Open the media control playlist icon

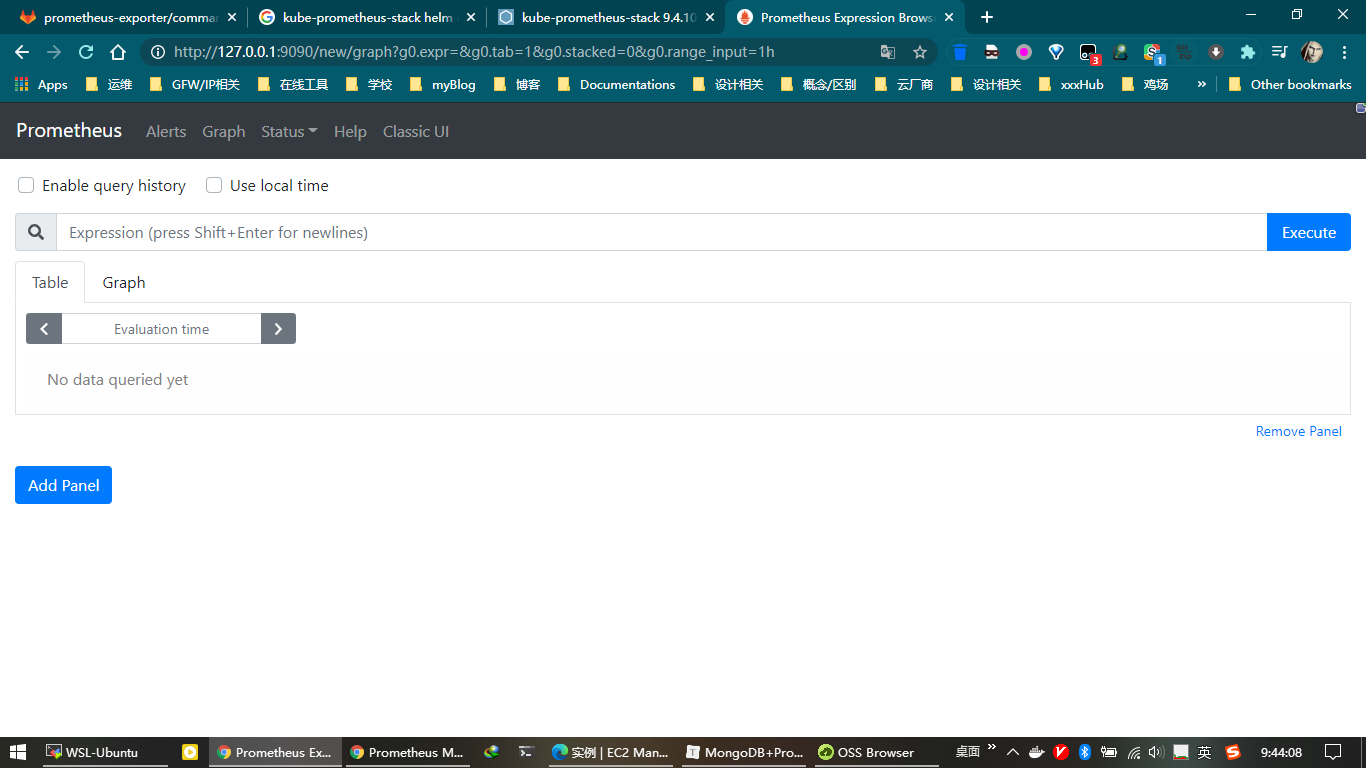pos(1280,52)
